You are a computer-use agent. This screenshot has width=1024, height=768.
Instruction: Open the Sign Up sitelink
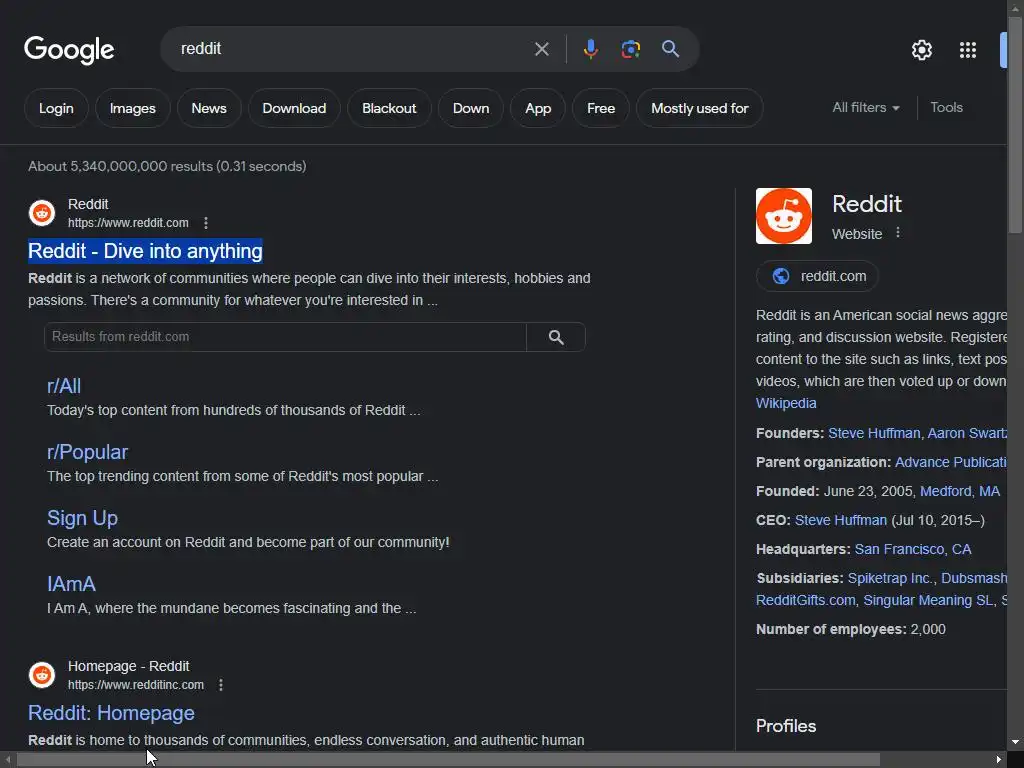tap(82, 518)
